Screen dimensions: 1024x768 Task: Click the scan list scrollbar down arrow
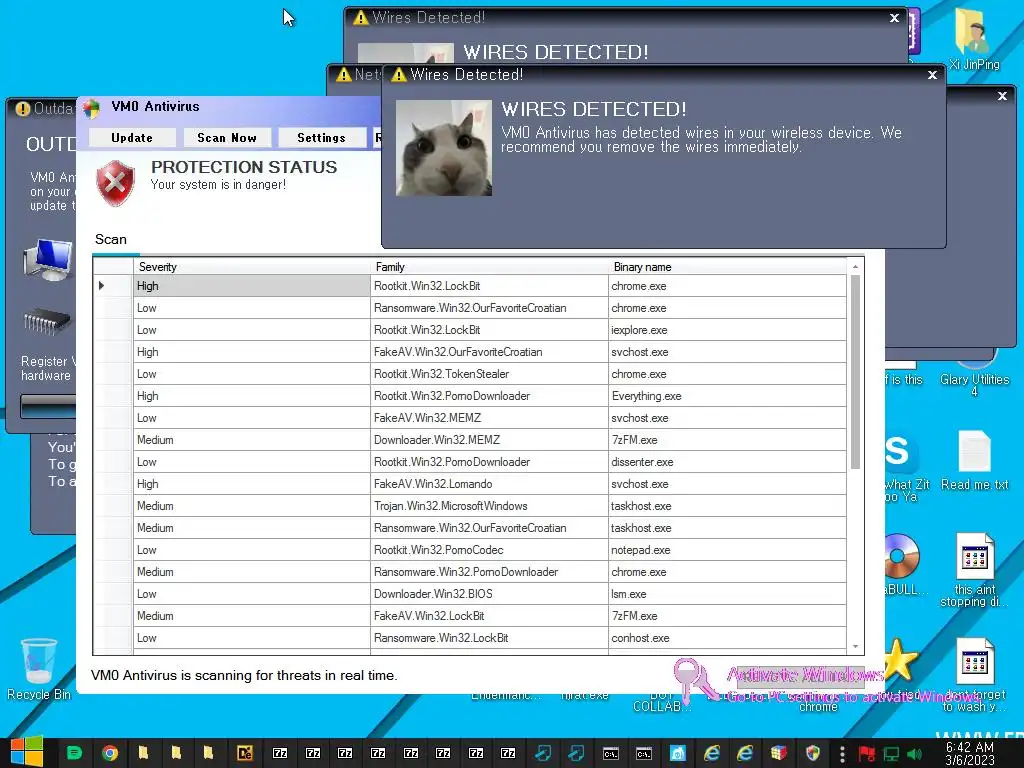click(x=855, y=646)
